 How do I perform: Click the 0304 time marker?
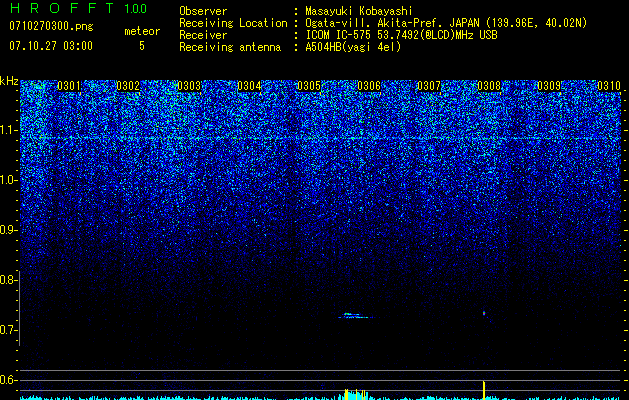click(x=249, y=86)
